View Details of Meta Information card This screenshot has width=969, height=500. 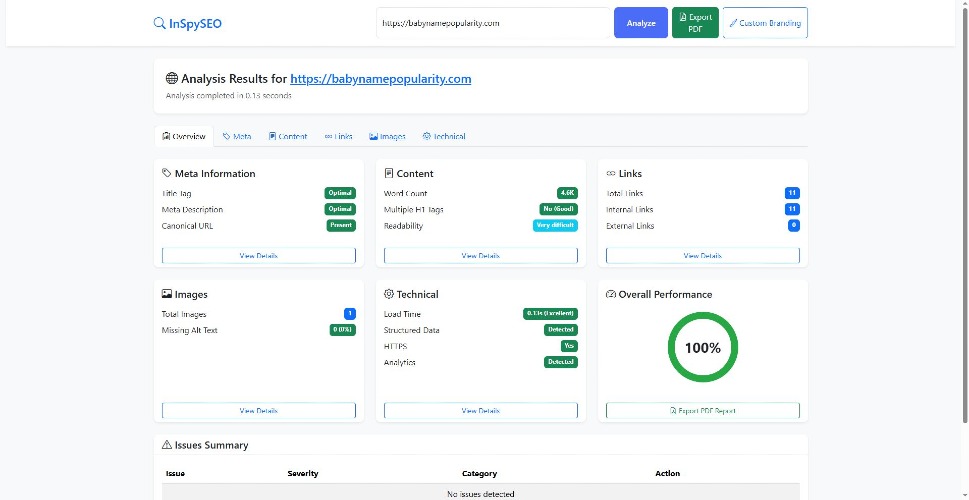(x=259, y=255)
